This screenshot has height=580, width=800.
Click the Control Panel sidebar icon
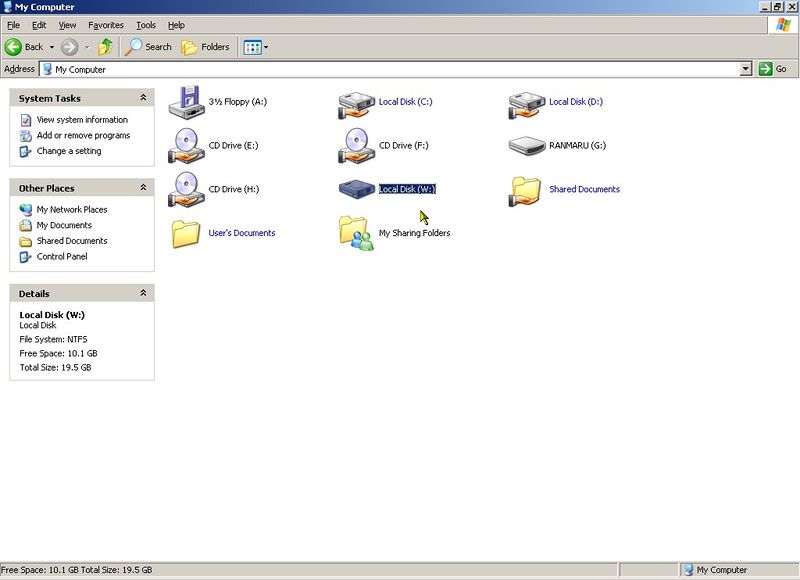(x=26, y=257)
